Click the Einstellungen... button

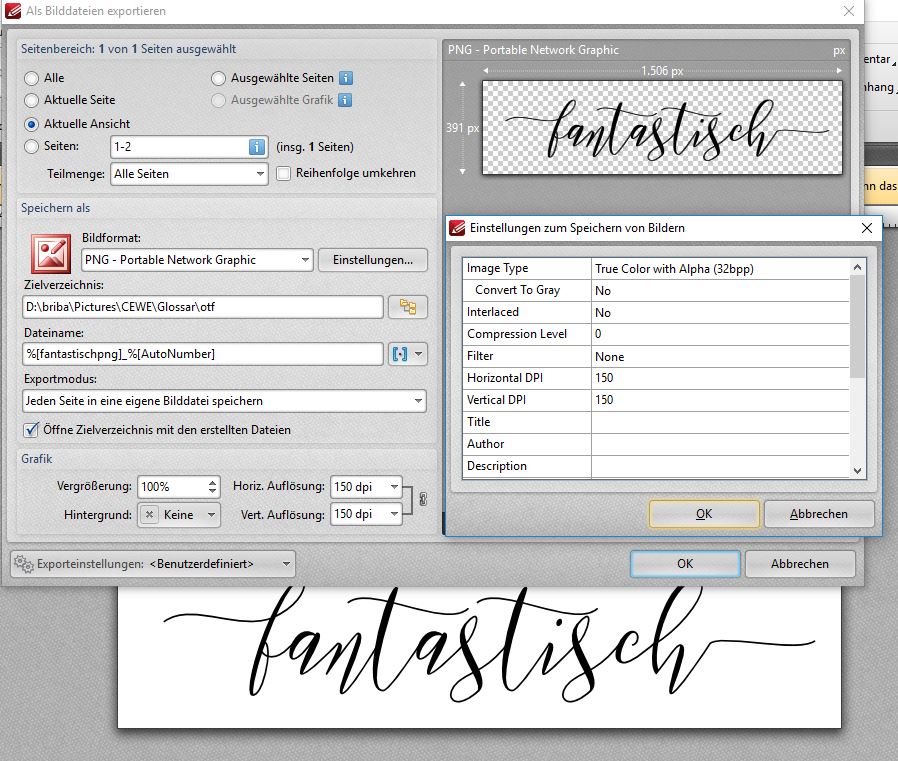[x=373, y=260]
